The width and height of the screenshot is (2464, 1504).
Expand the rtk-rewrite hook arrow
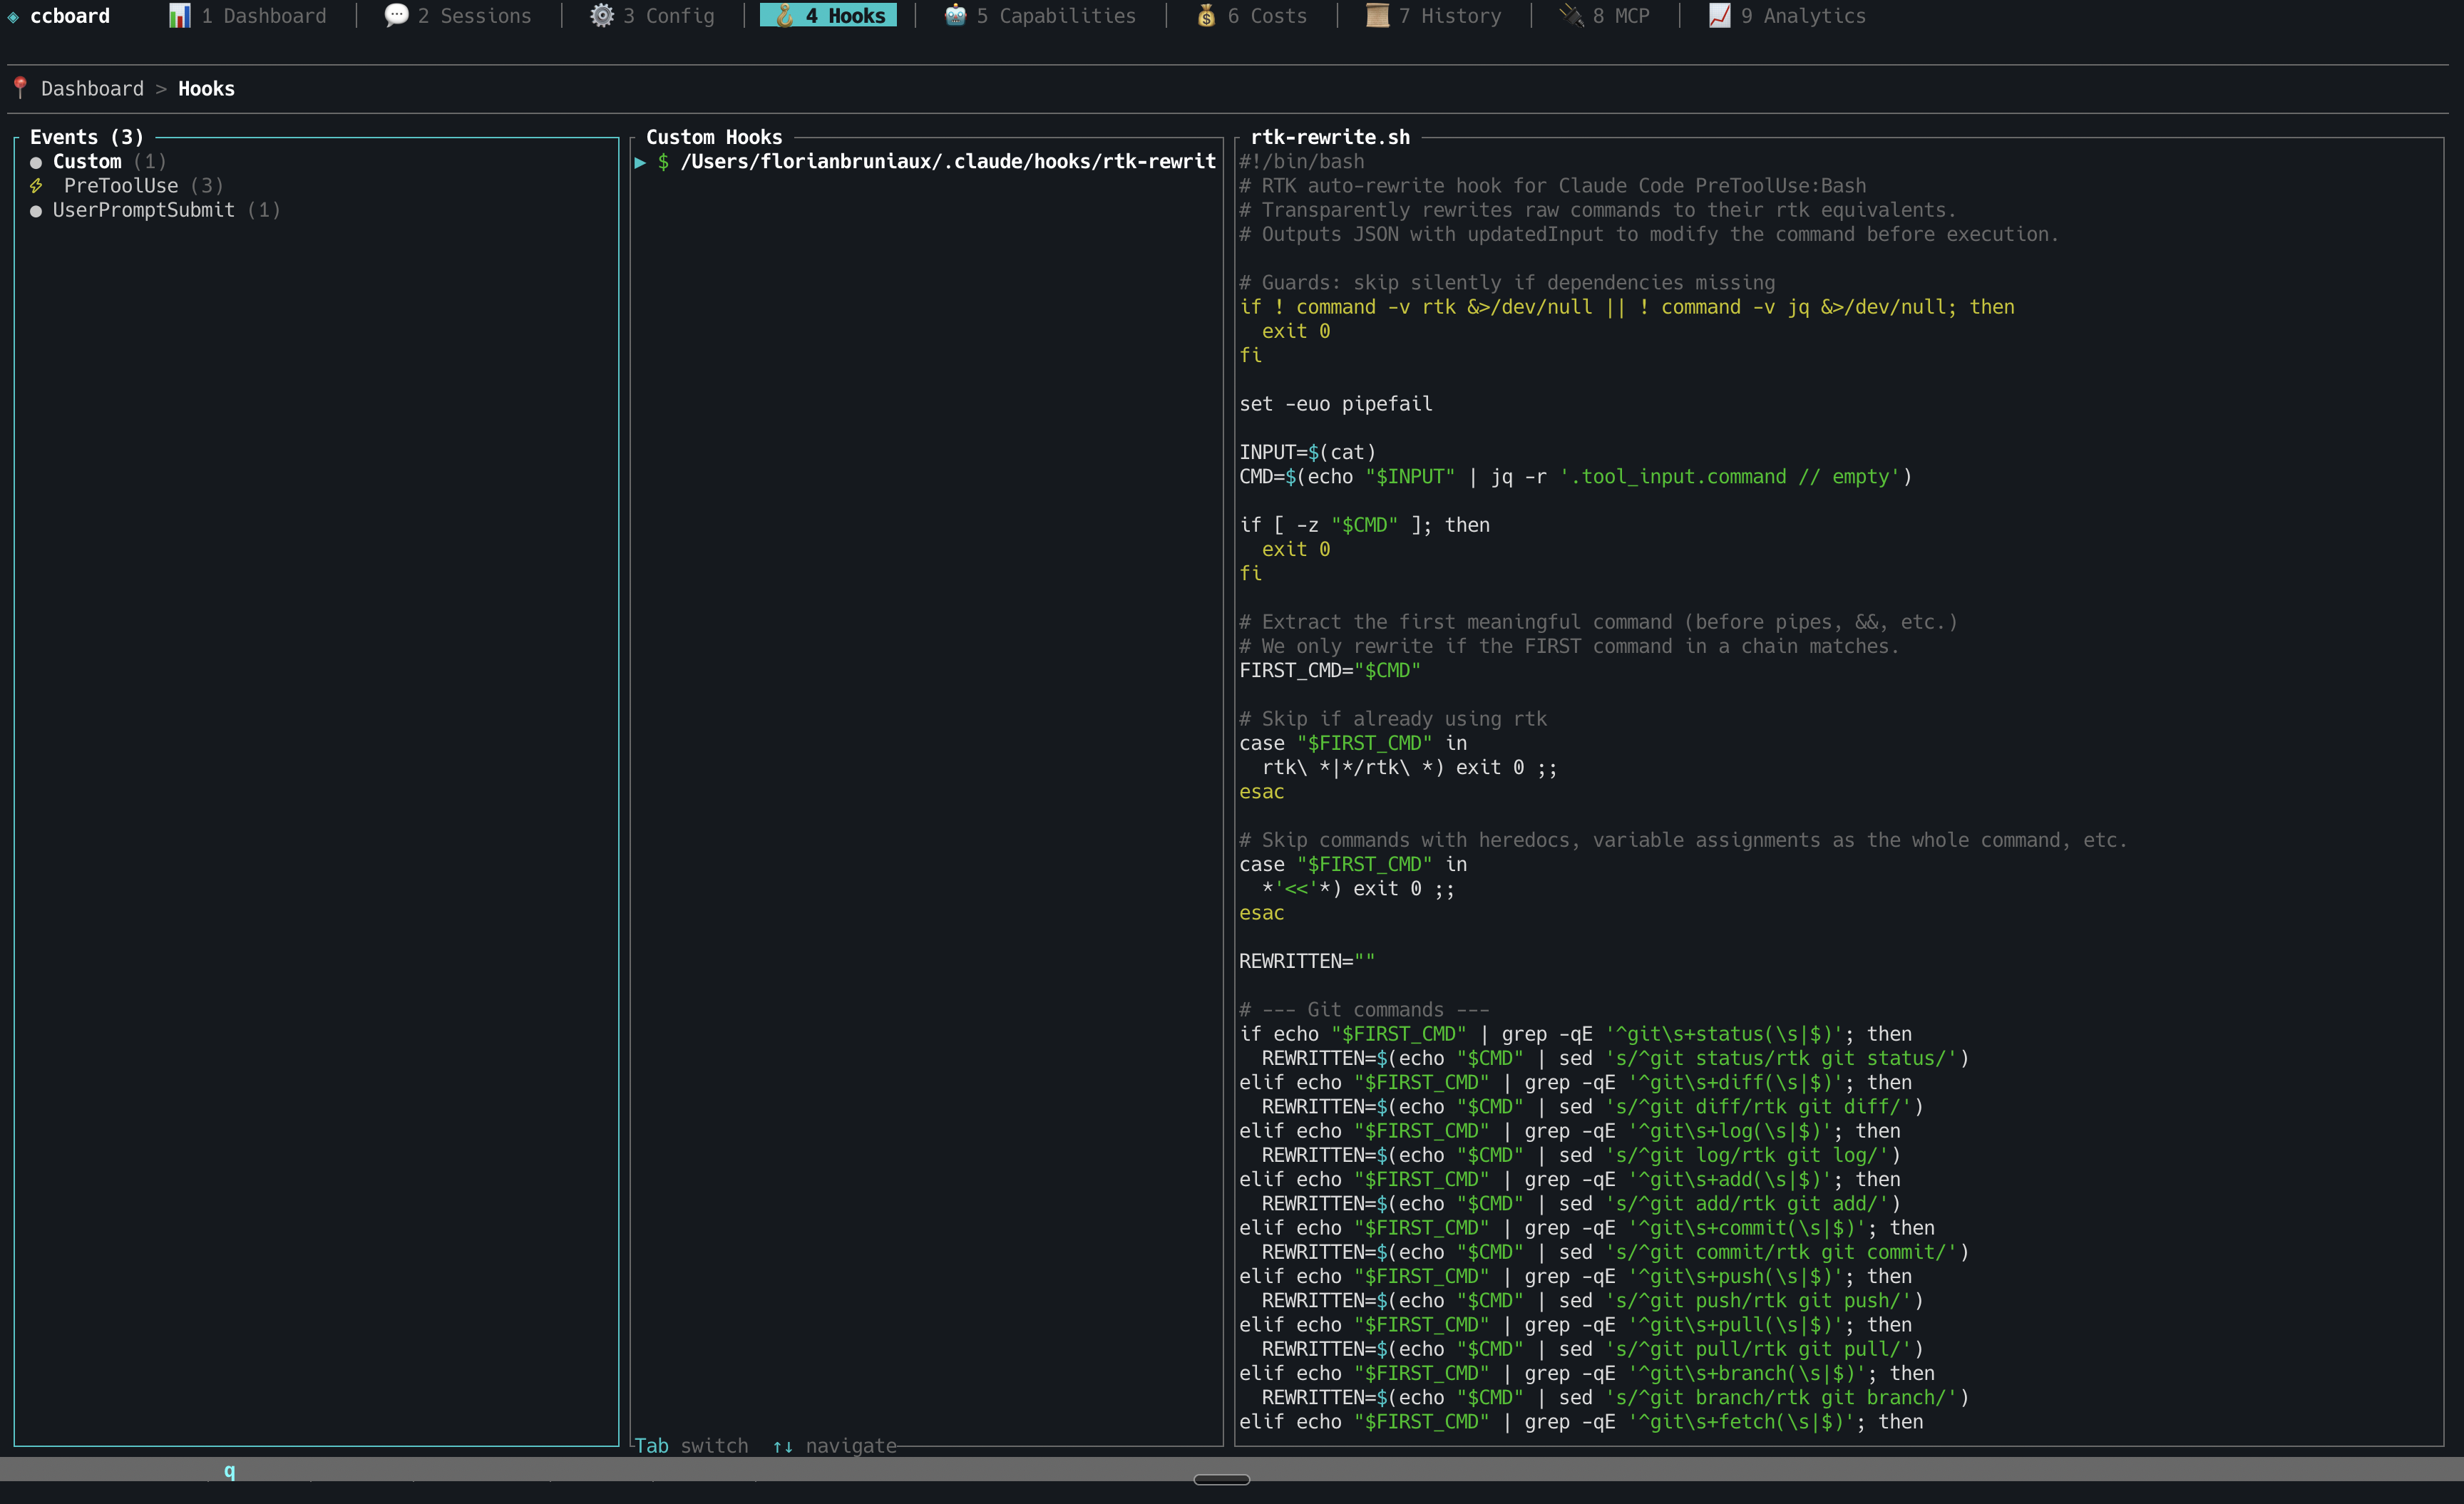pyautogui.click(x=640, y=162)
